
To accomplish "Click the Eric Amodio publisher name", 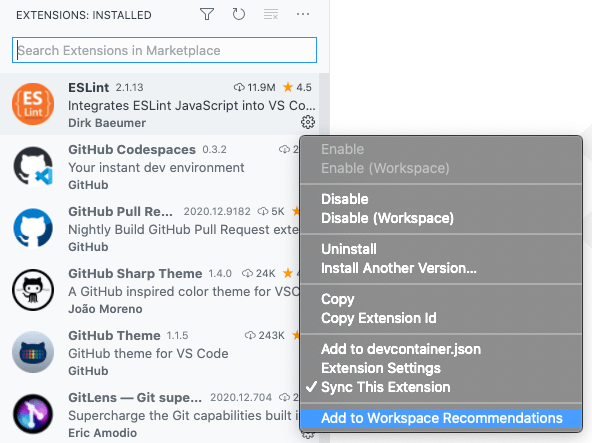I will pos(102,433).
